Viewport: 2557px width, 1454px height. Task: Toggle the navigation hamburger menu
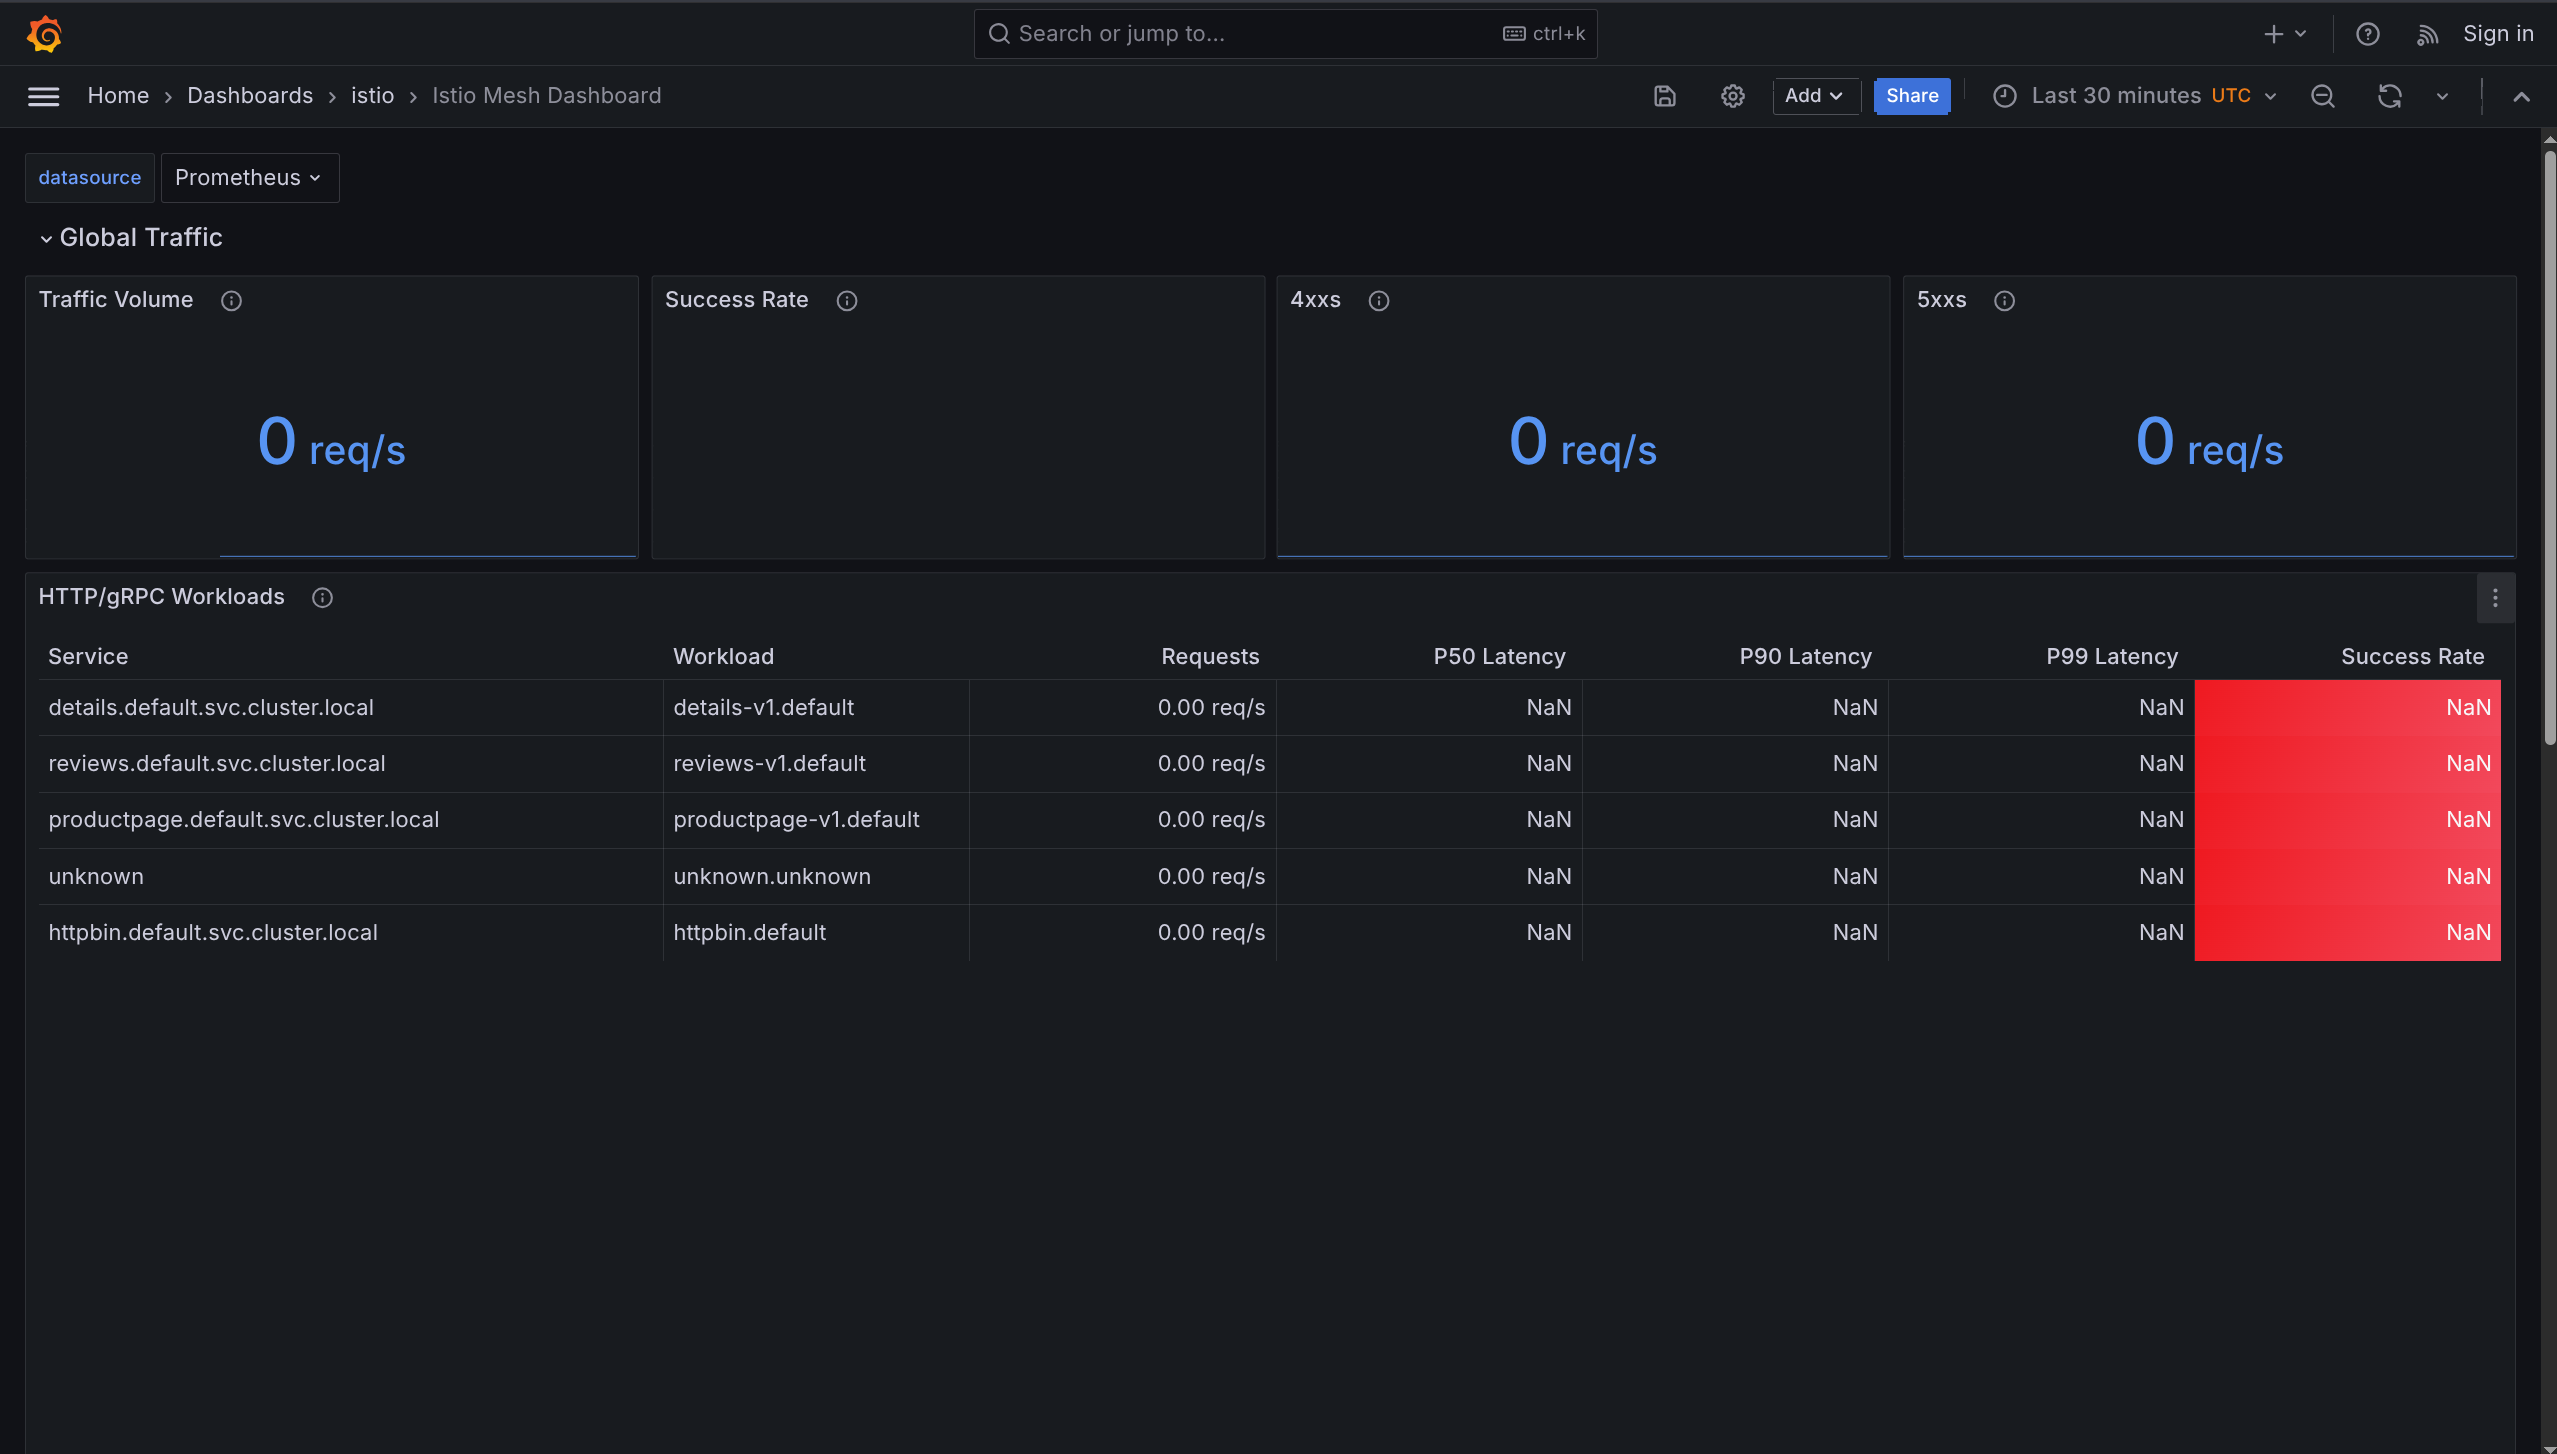(44, 96)
